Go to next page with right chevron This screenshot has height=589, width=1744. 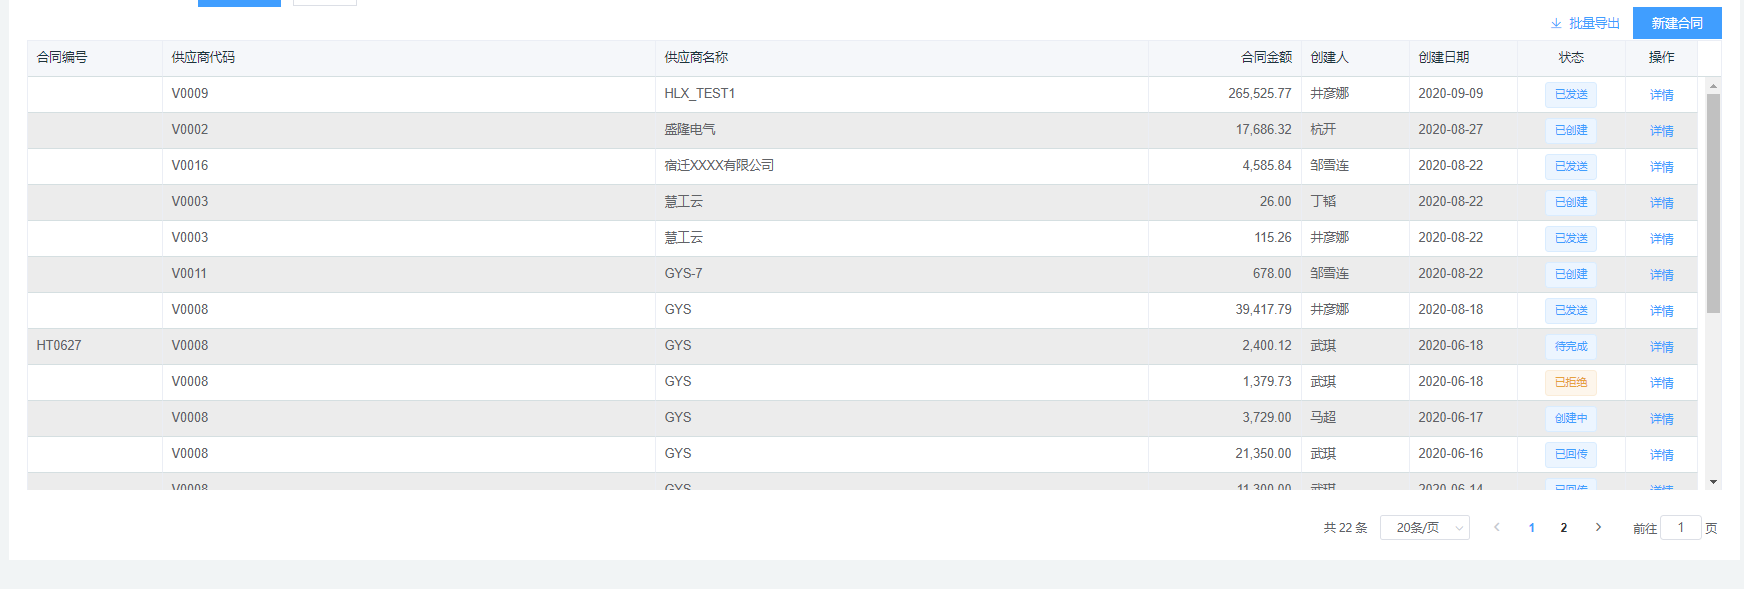tap(1598, 527)
